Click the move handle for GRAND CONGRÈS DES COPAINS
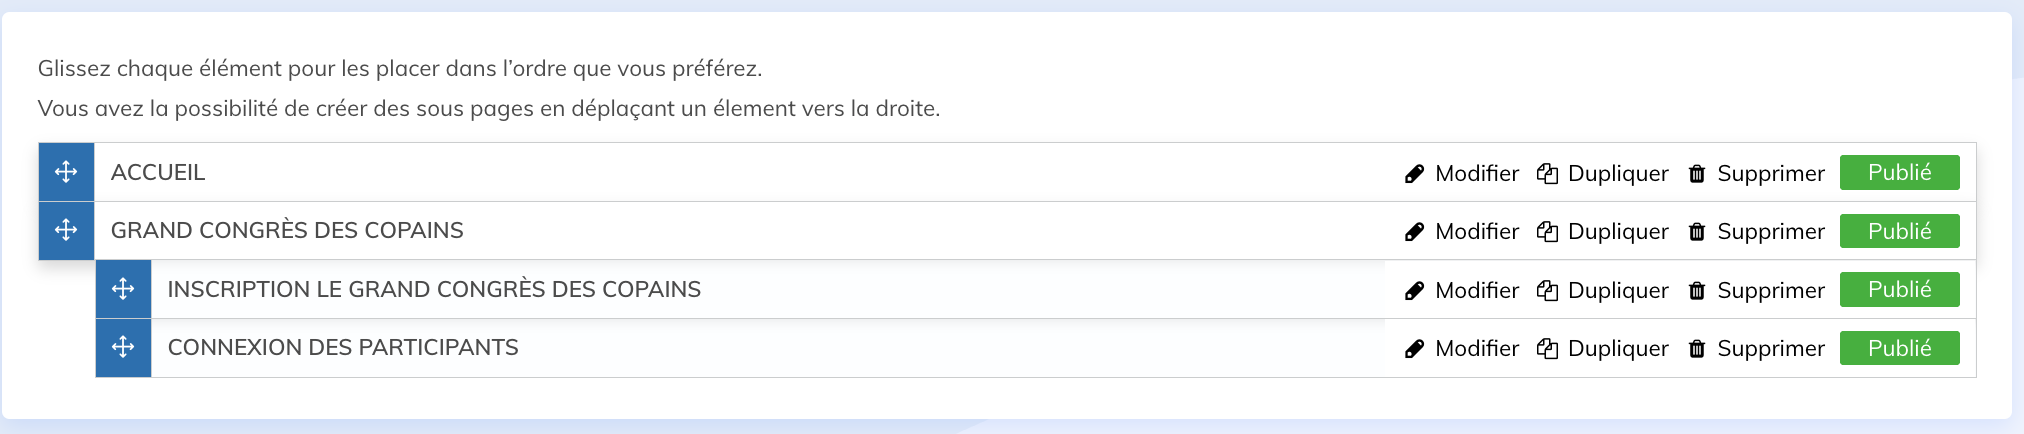 pyautogui.click(x=66, y=230)
